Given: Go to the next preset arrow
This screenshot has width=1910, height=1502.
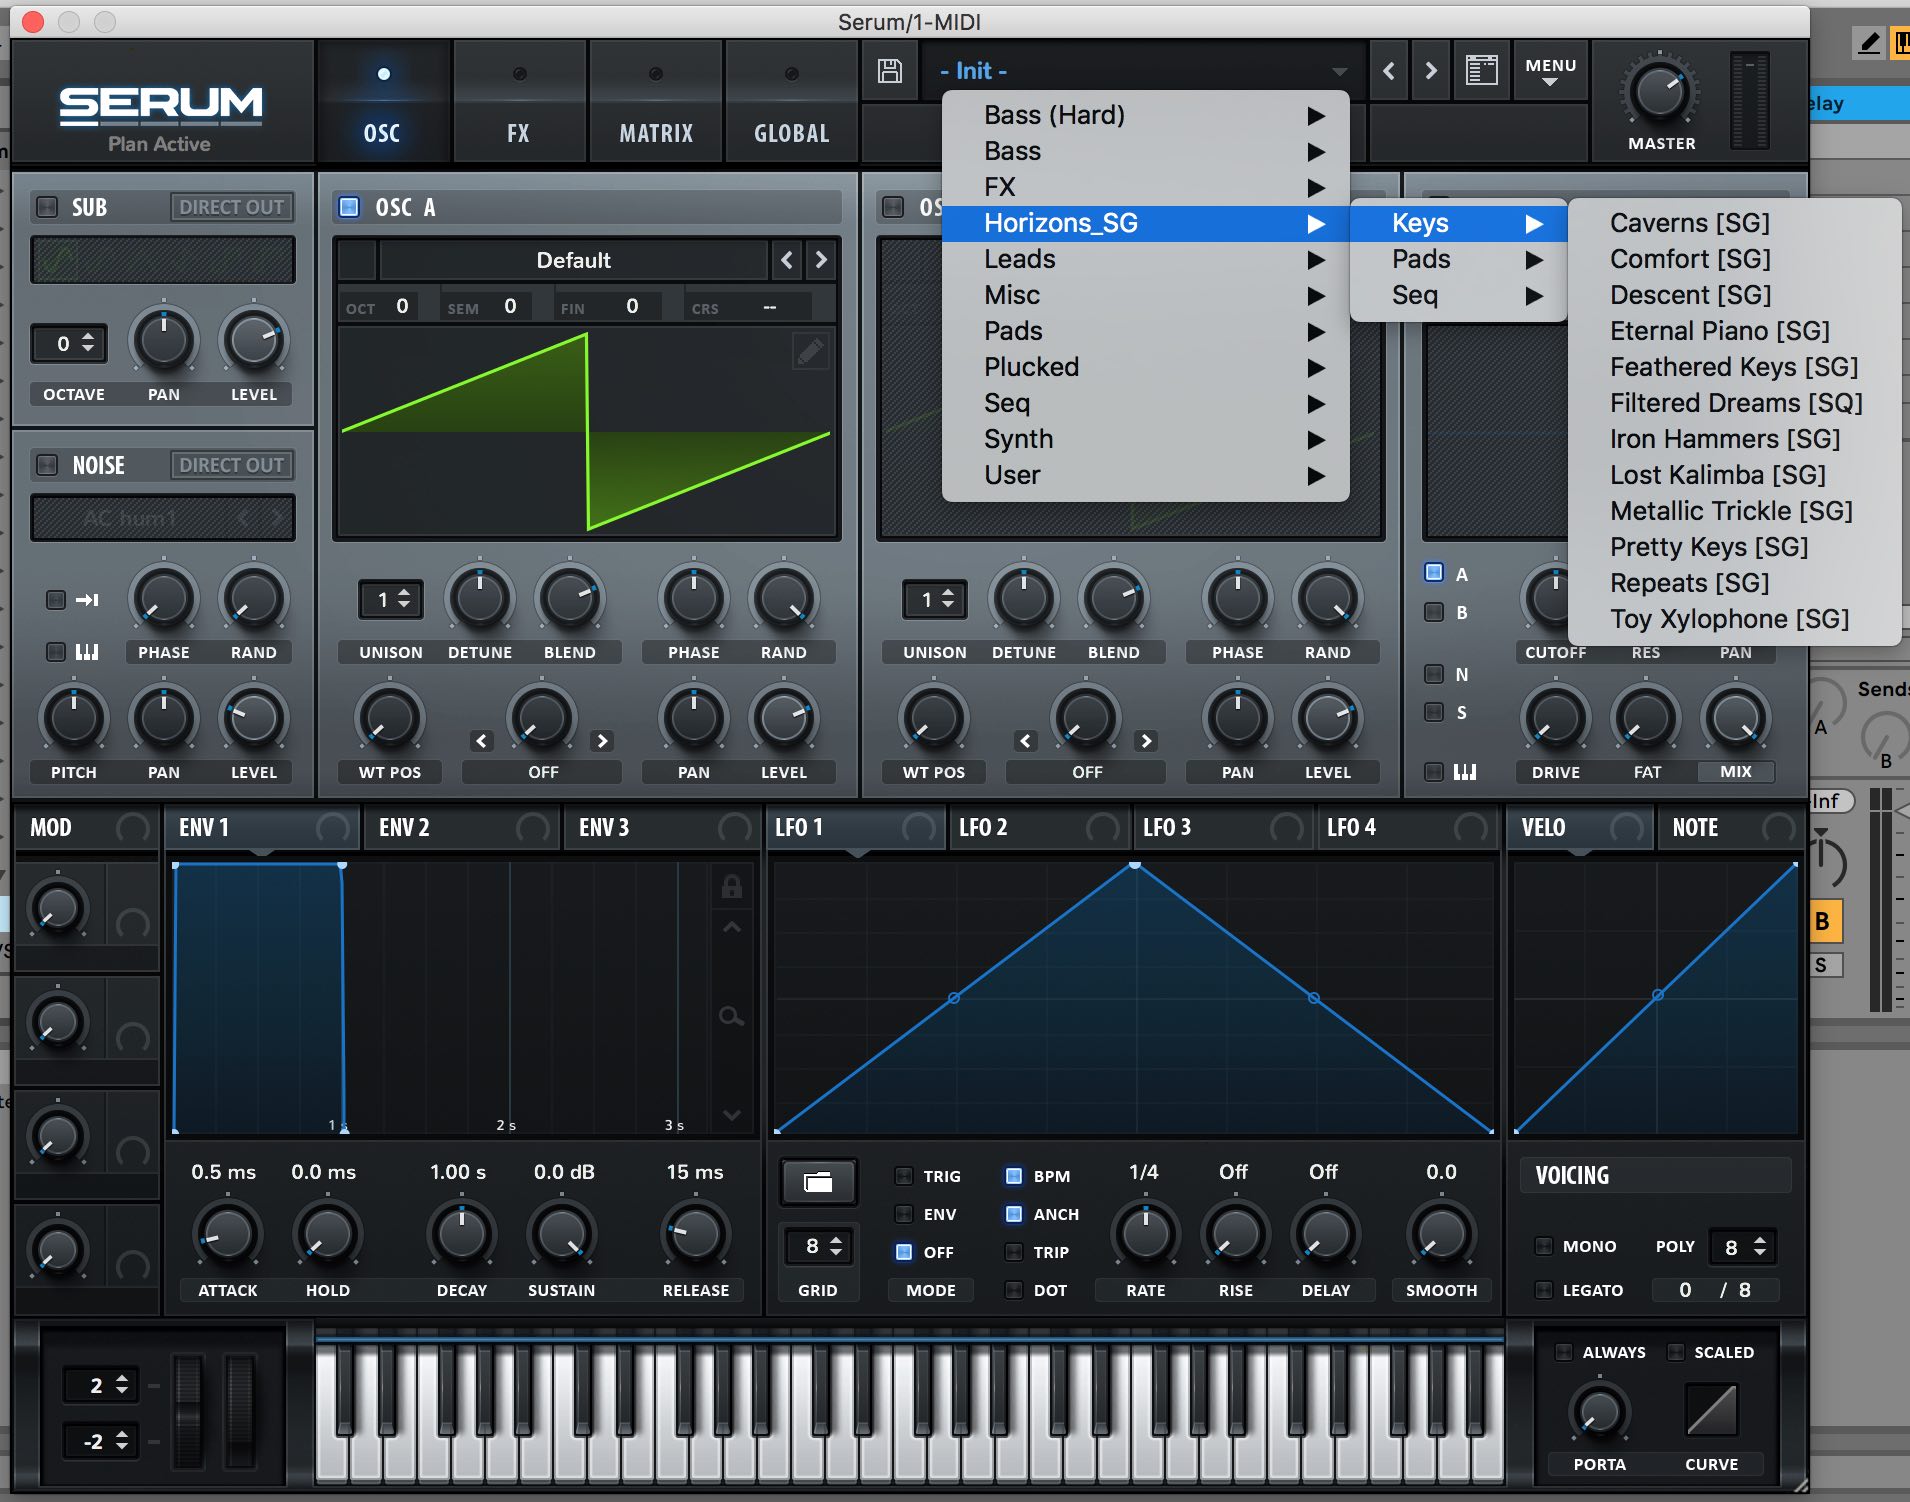Looking at the screenshot, I should (1431, 71).
